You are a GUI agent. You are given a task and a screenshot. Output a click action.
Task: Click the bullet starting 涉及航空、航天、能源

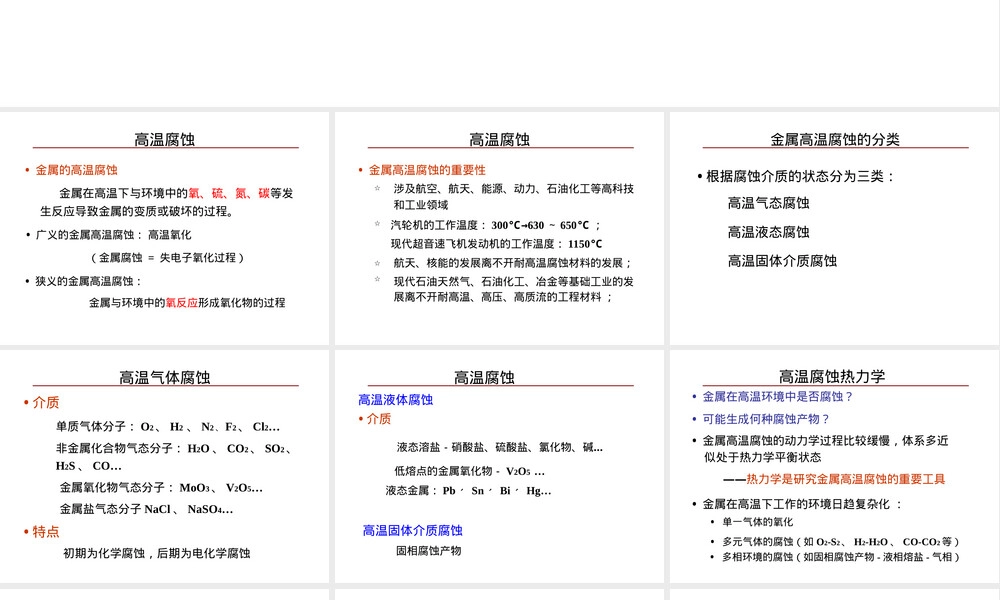coord(513,196)
